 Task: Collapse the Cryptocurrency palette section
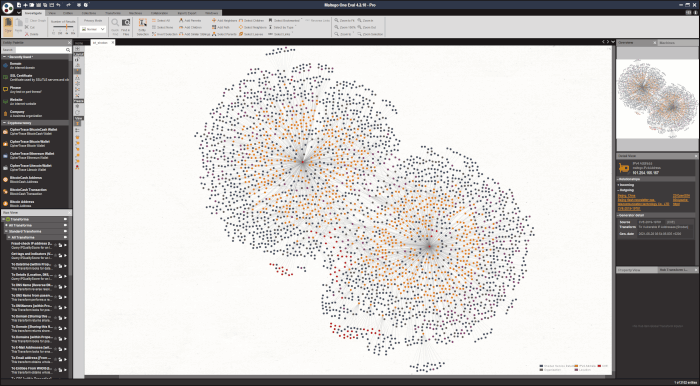click(x=4, y=123)
